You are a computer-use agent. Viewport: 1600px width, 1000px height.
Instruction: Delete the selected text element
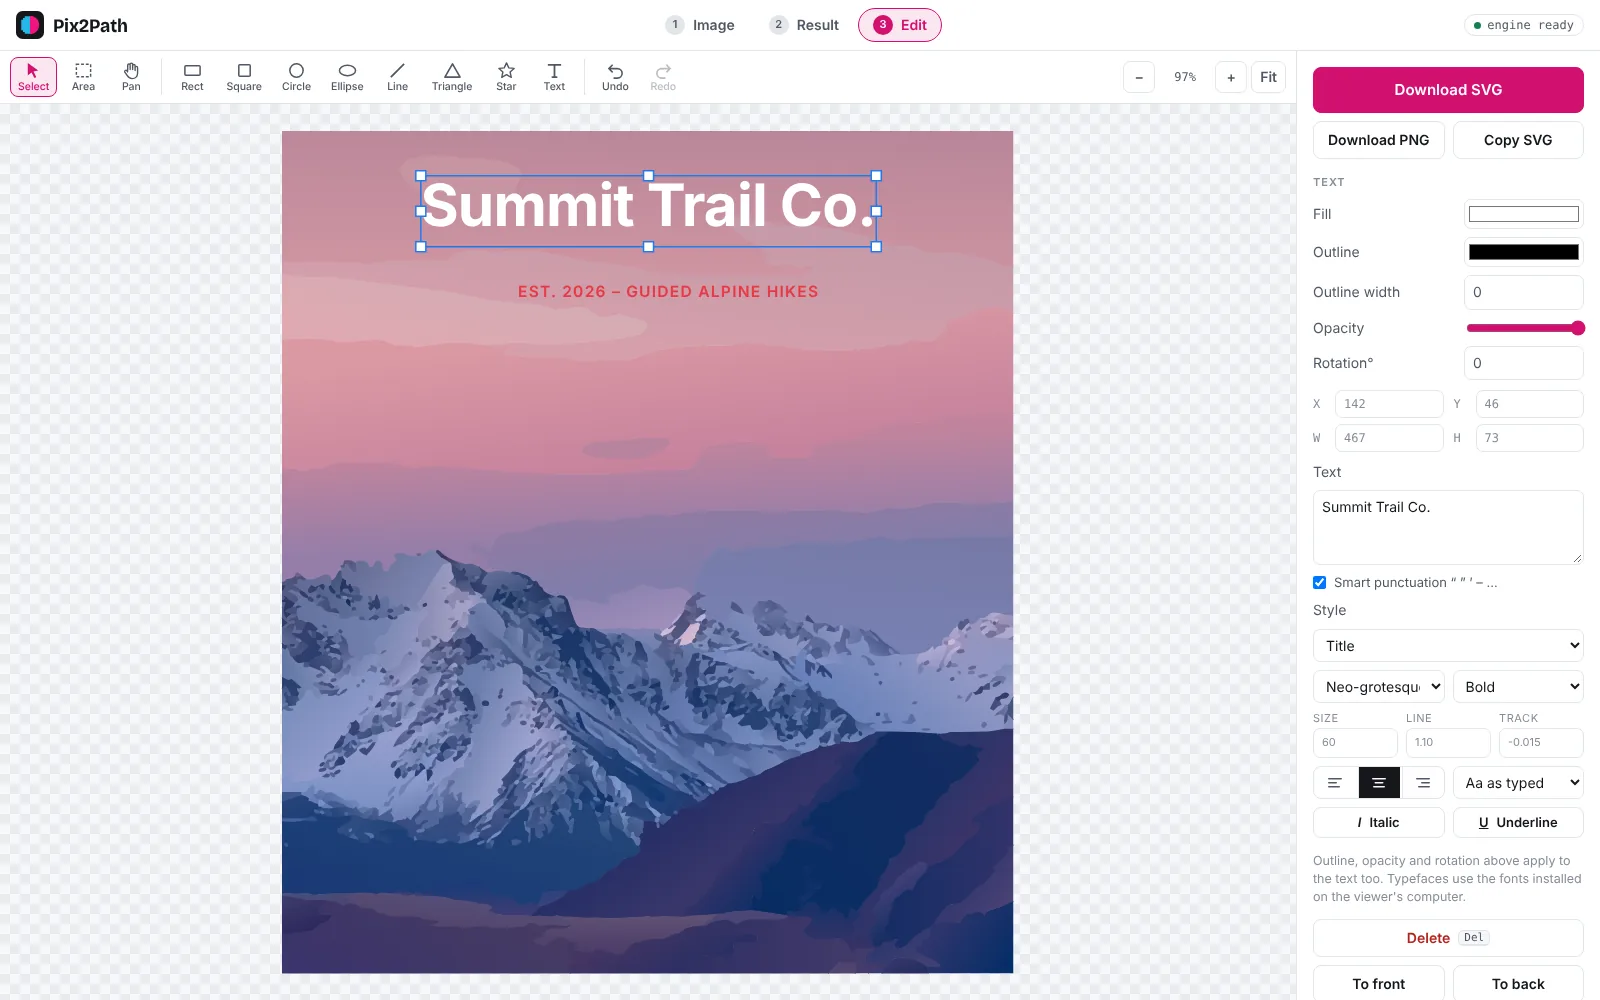pyautogui.click(x=1448, y=938)
